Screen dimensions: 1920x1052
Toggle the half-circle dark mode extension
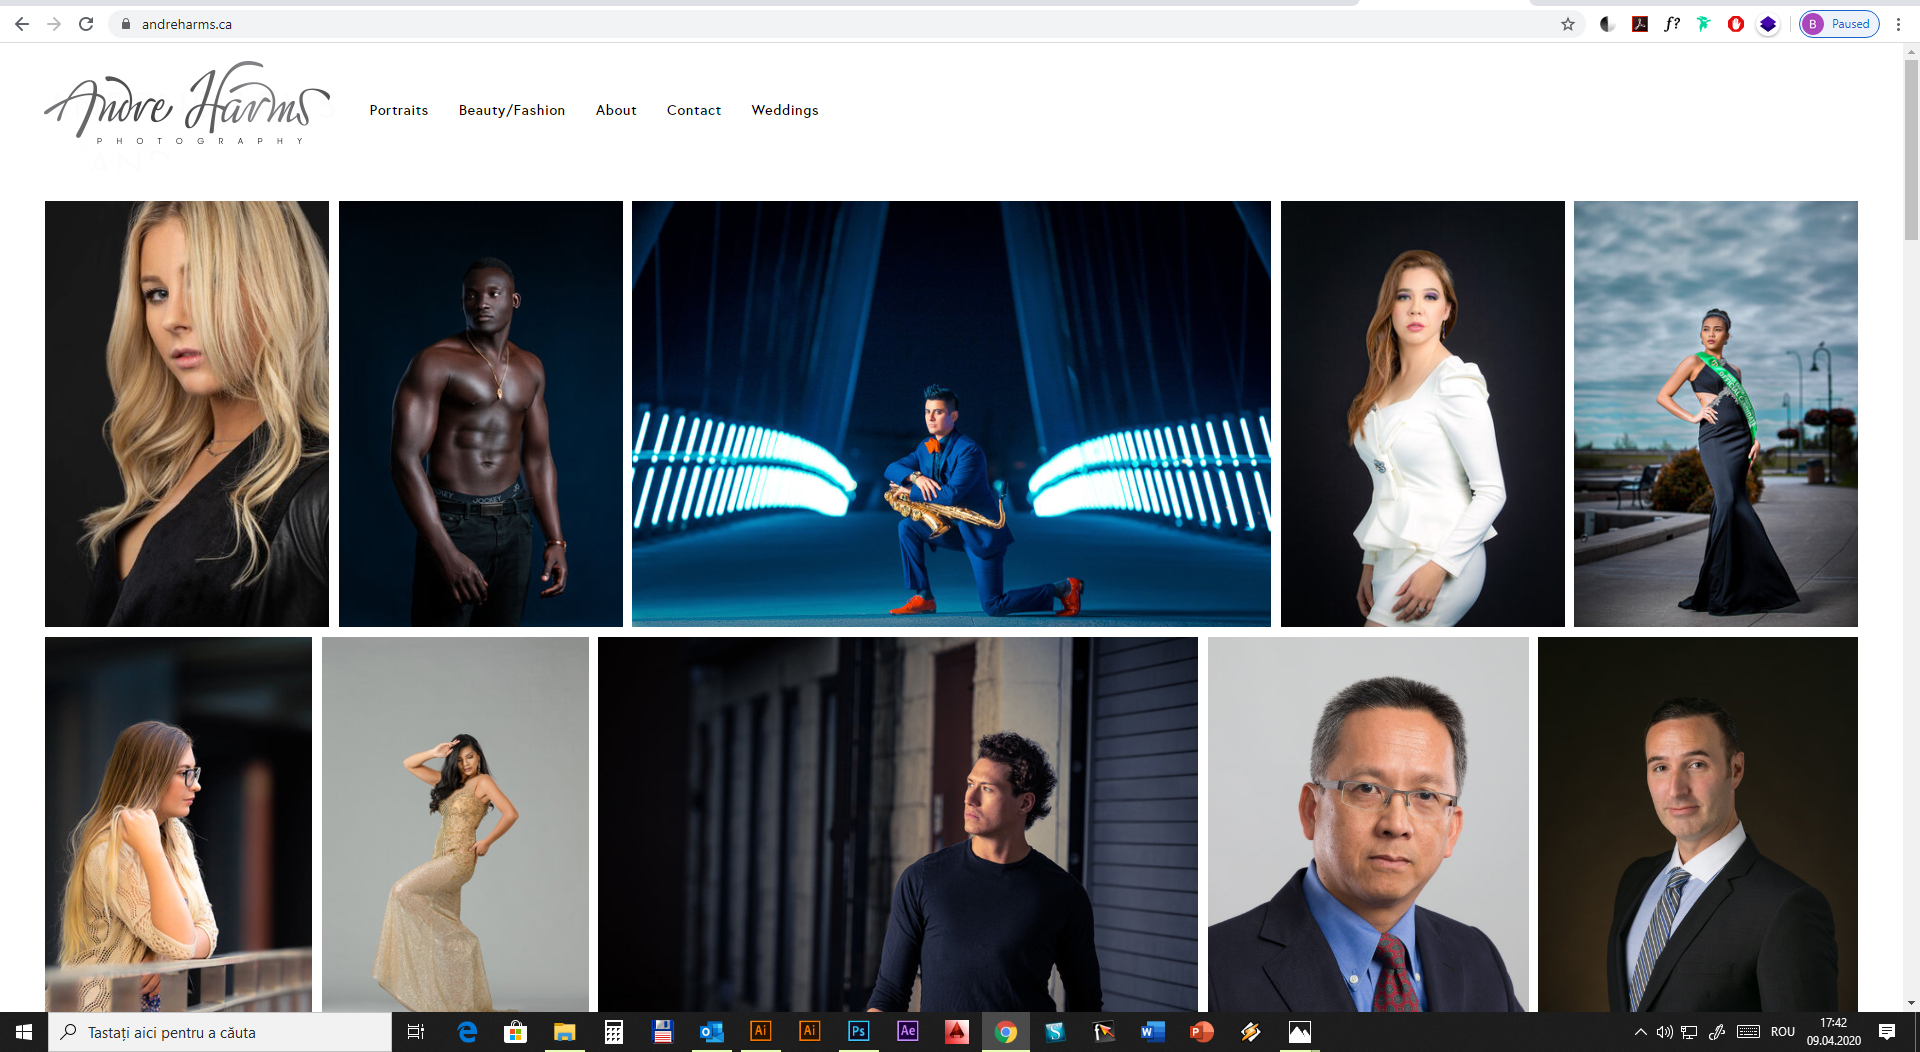click(1607, 24)
